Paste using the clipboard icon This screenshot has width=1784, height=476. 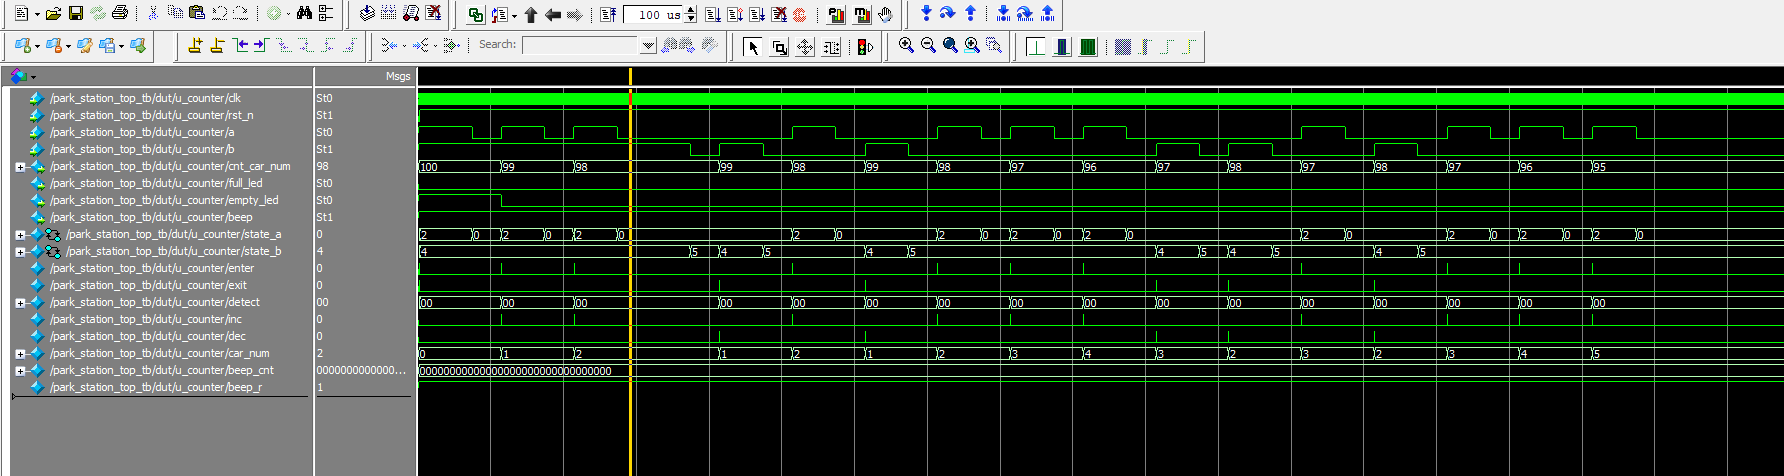point(197,14)
